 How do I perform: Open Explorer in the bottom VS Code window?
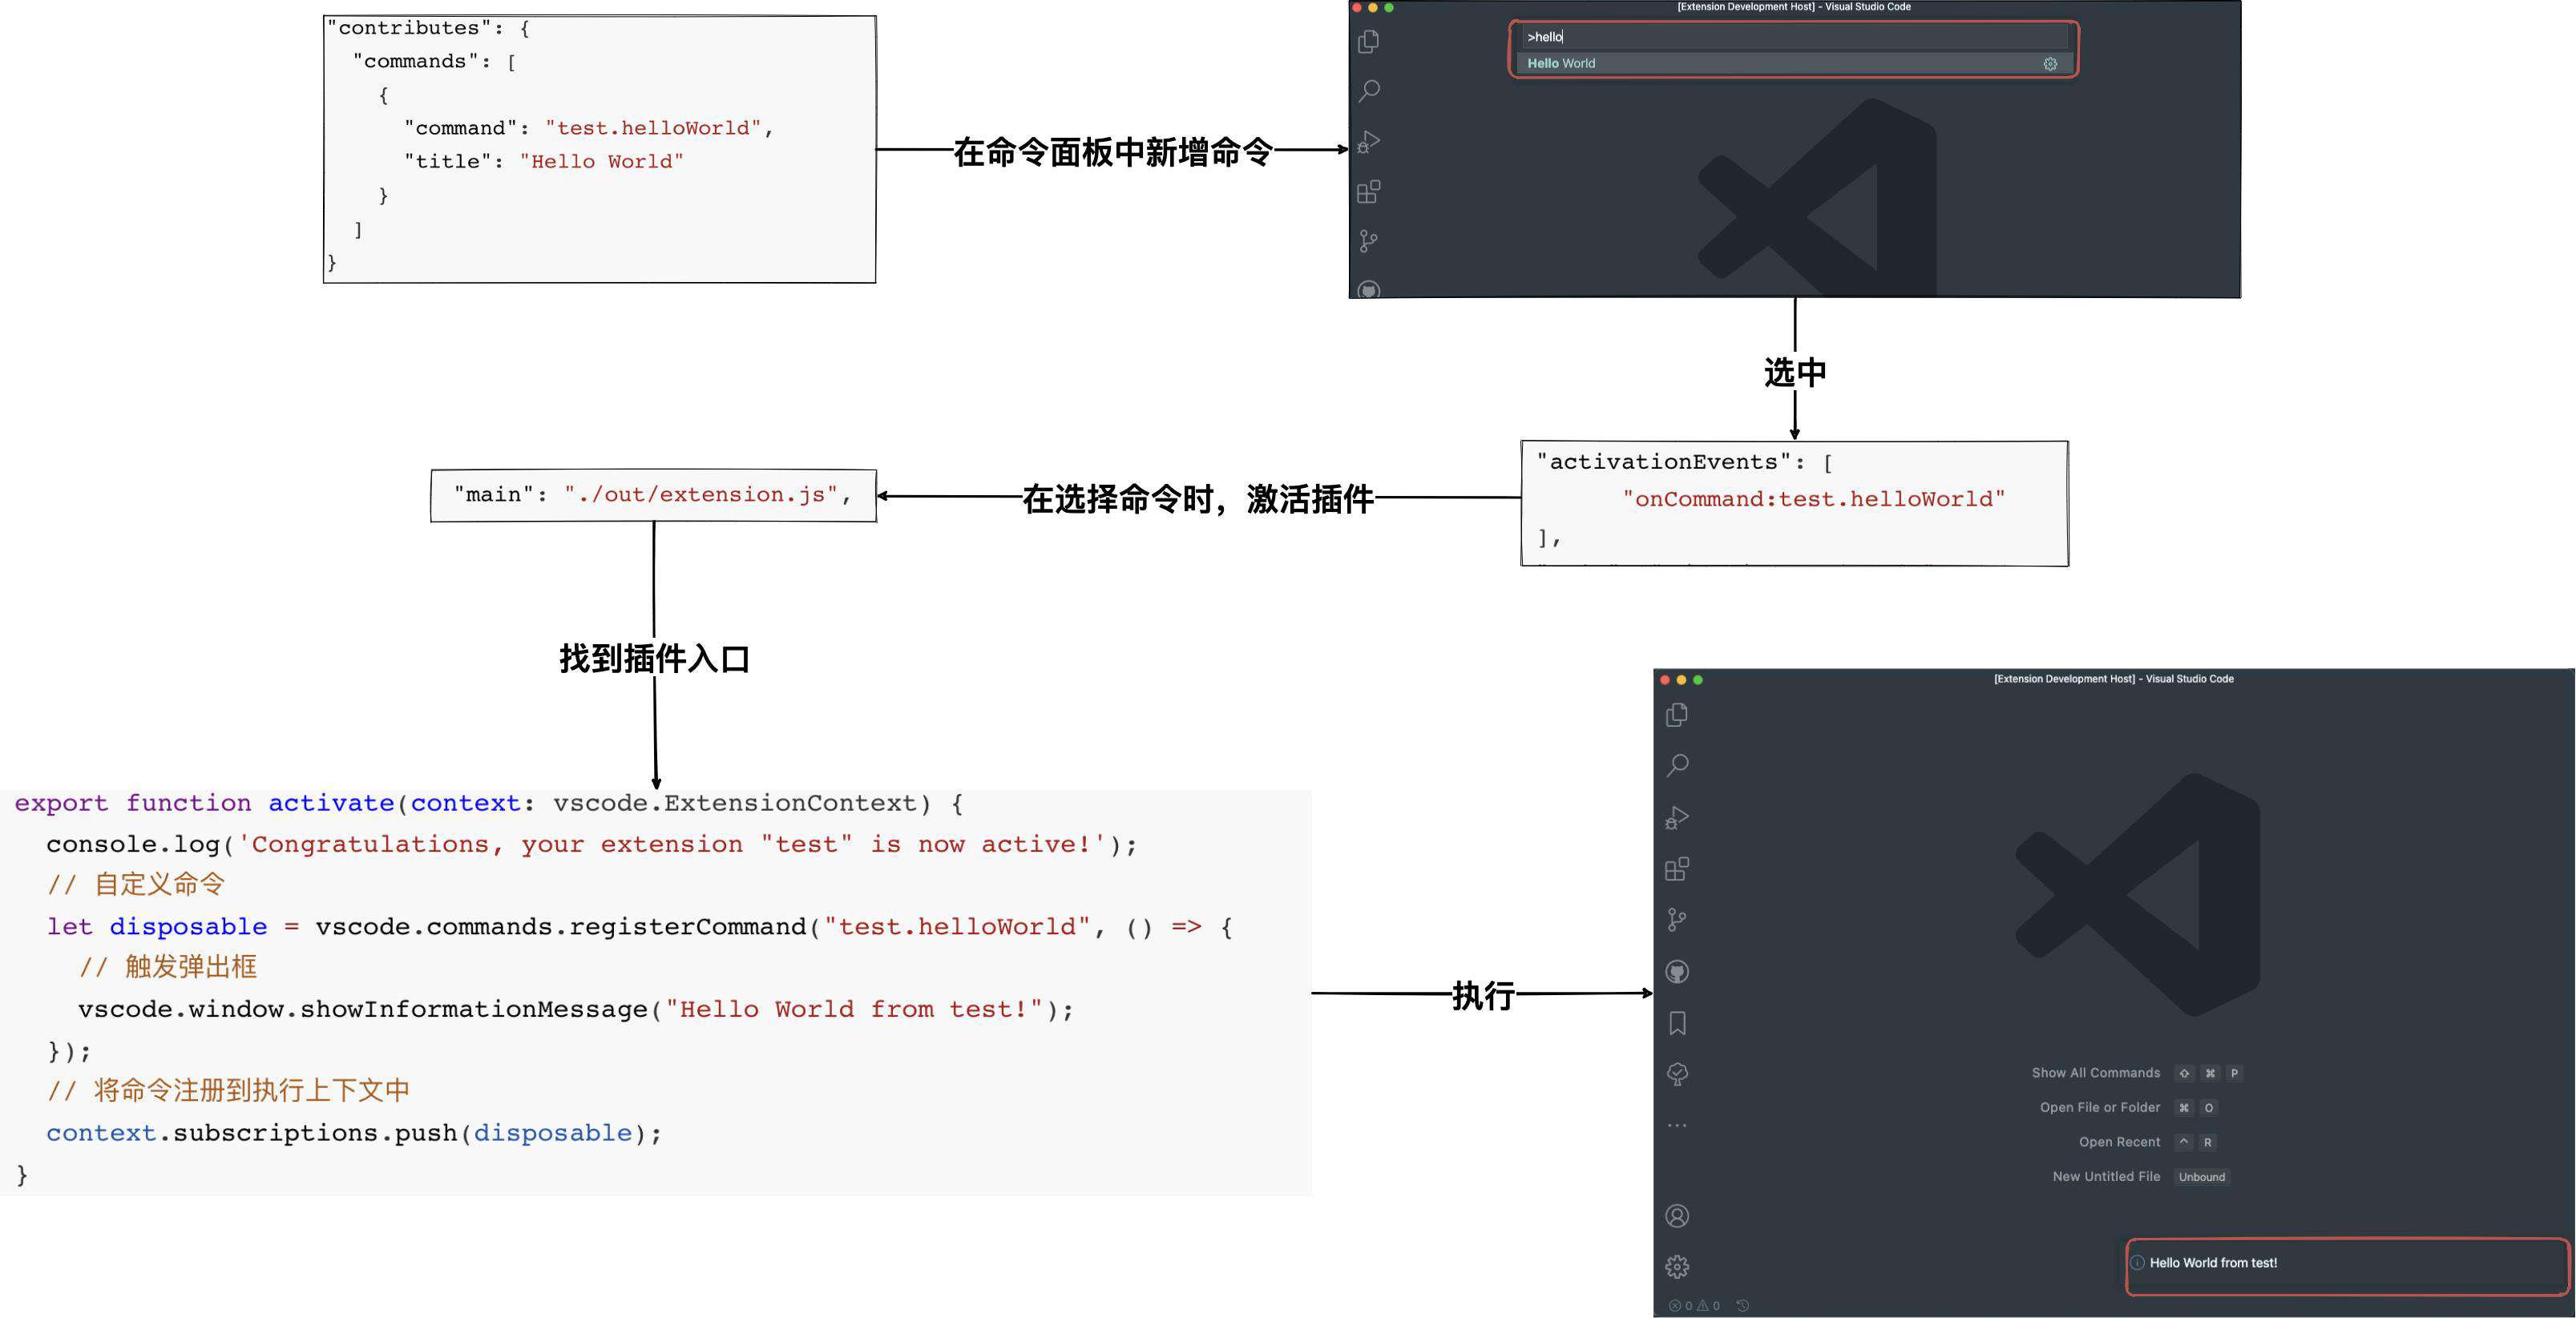(1677, 715)
